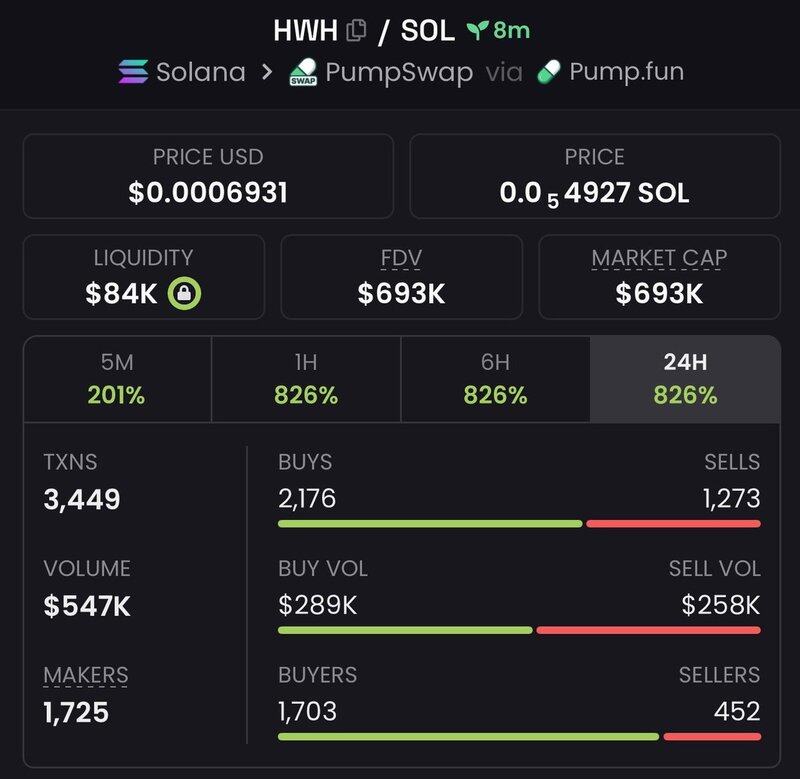This screenshot has height=779, width=800.
Task: Select the 24H timeframe tab
Action: pos(685,379)
